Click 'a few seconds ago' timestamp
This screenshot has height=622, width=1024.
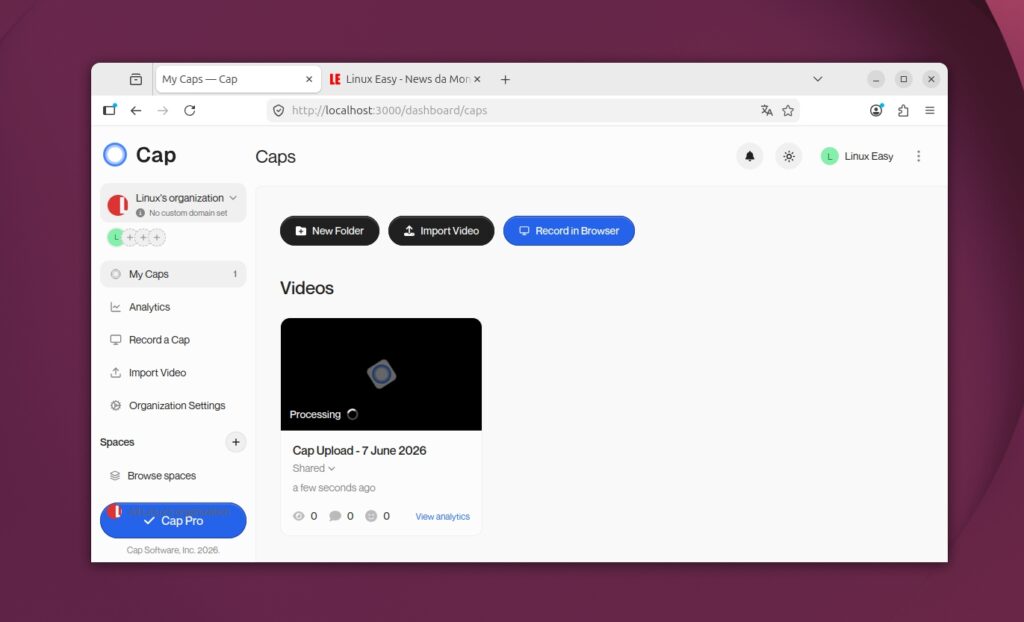point(334,487)
